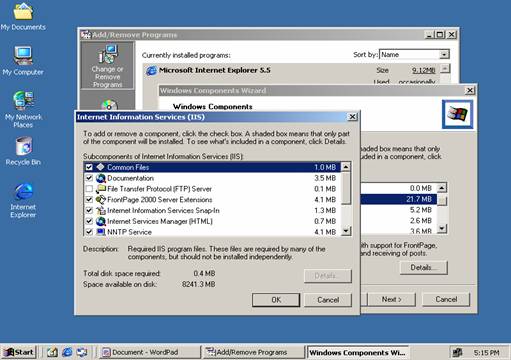Uncheck FrontPage 2000 Server Extensions checkbox
This screenshot has width=511, height=360.
[89, 200]
